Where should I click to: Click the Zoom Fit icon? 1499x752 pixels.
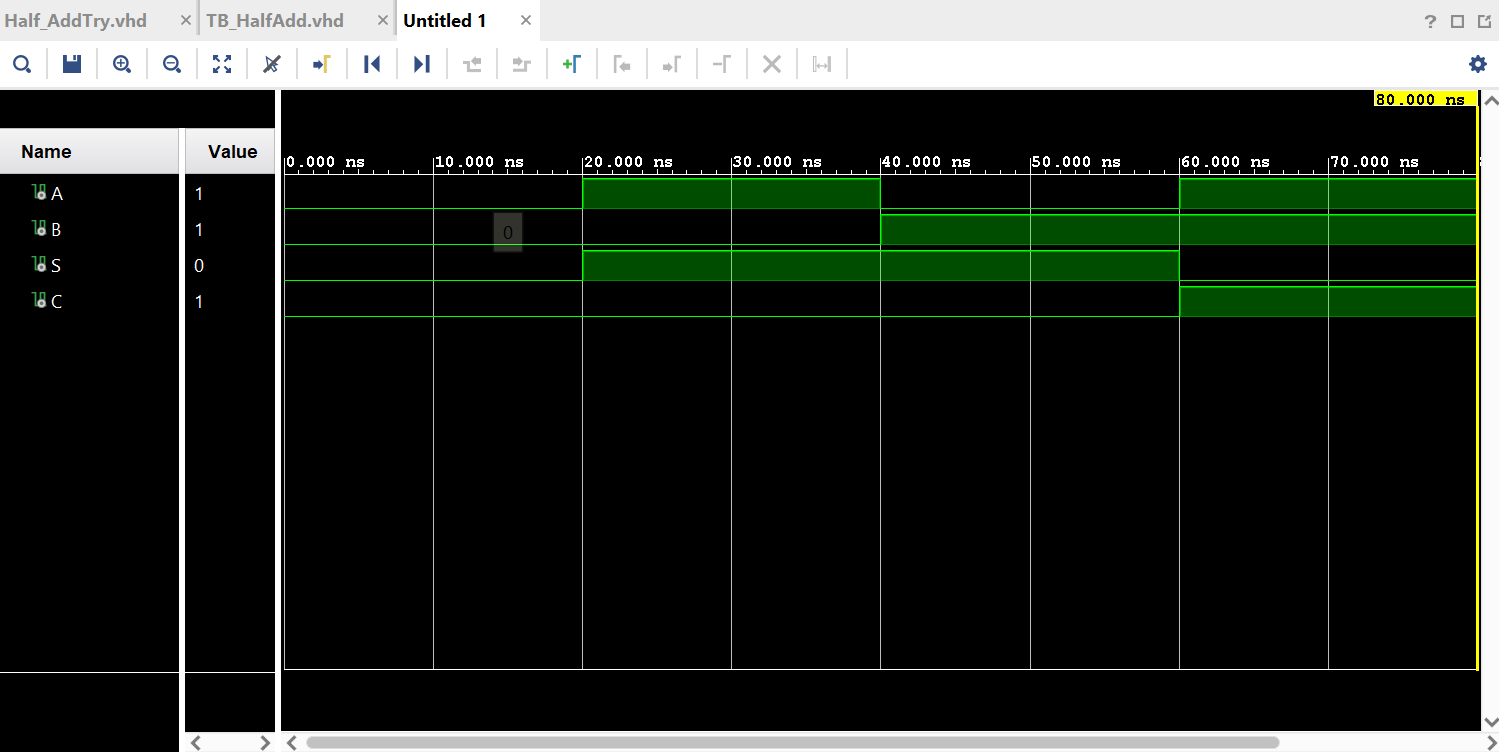tap(222, 64)
